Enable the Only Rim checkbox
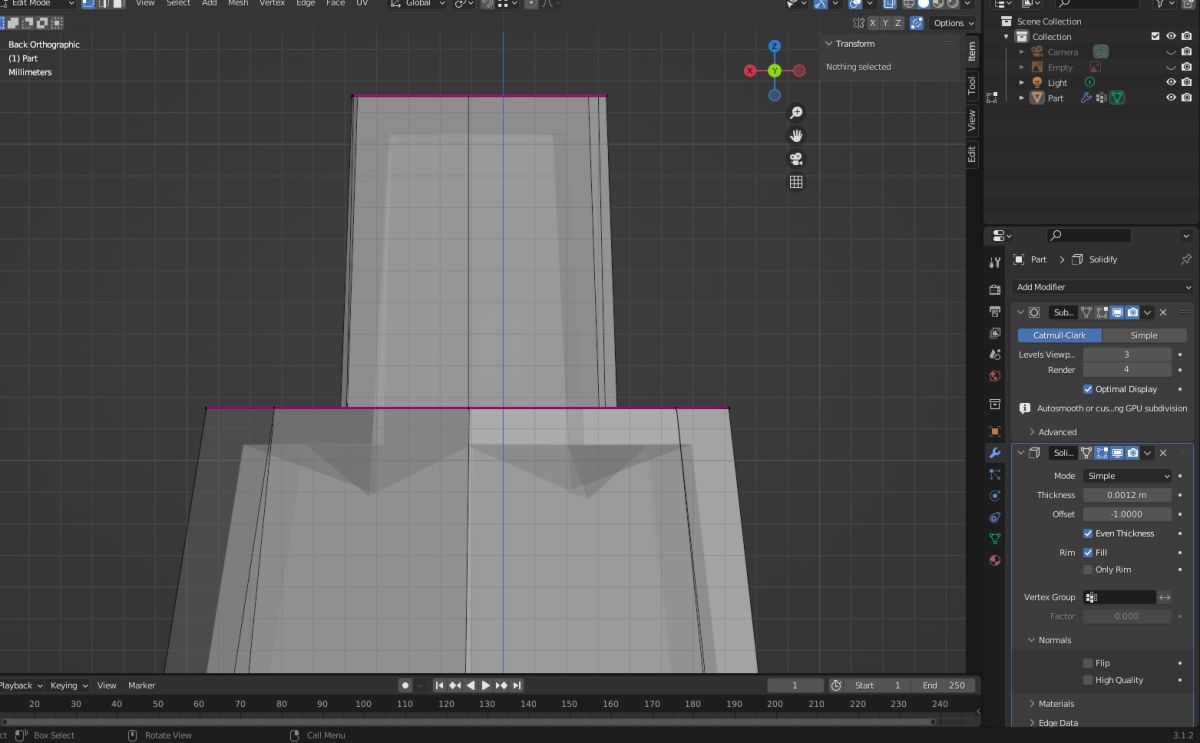The height and width of the screenshot is (743, 1200). point(1088,569)
